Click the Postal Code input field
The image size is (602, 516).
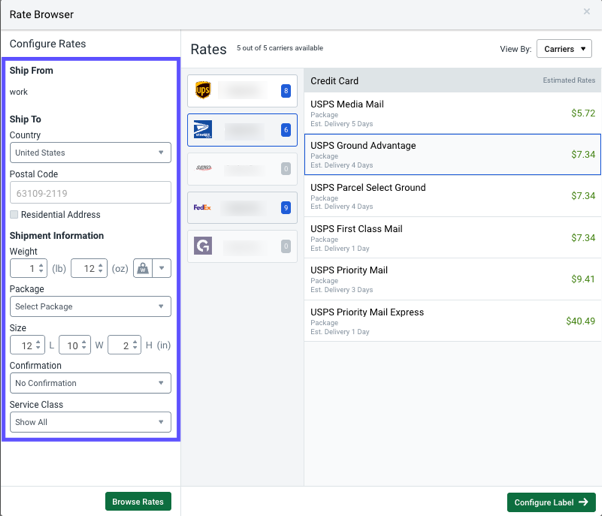[91, 193]
